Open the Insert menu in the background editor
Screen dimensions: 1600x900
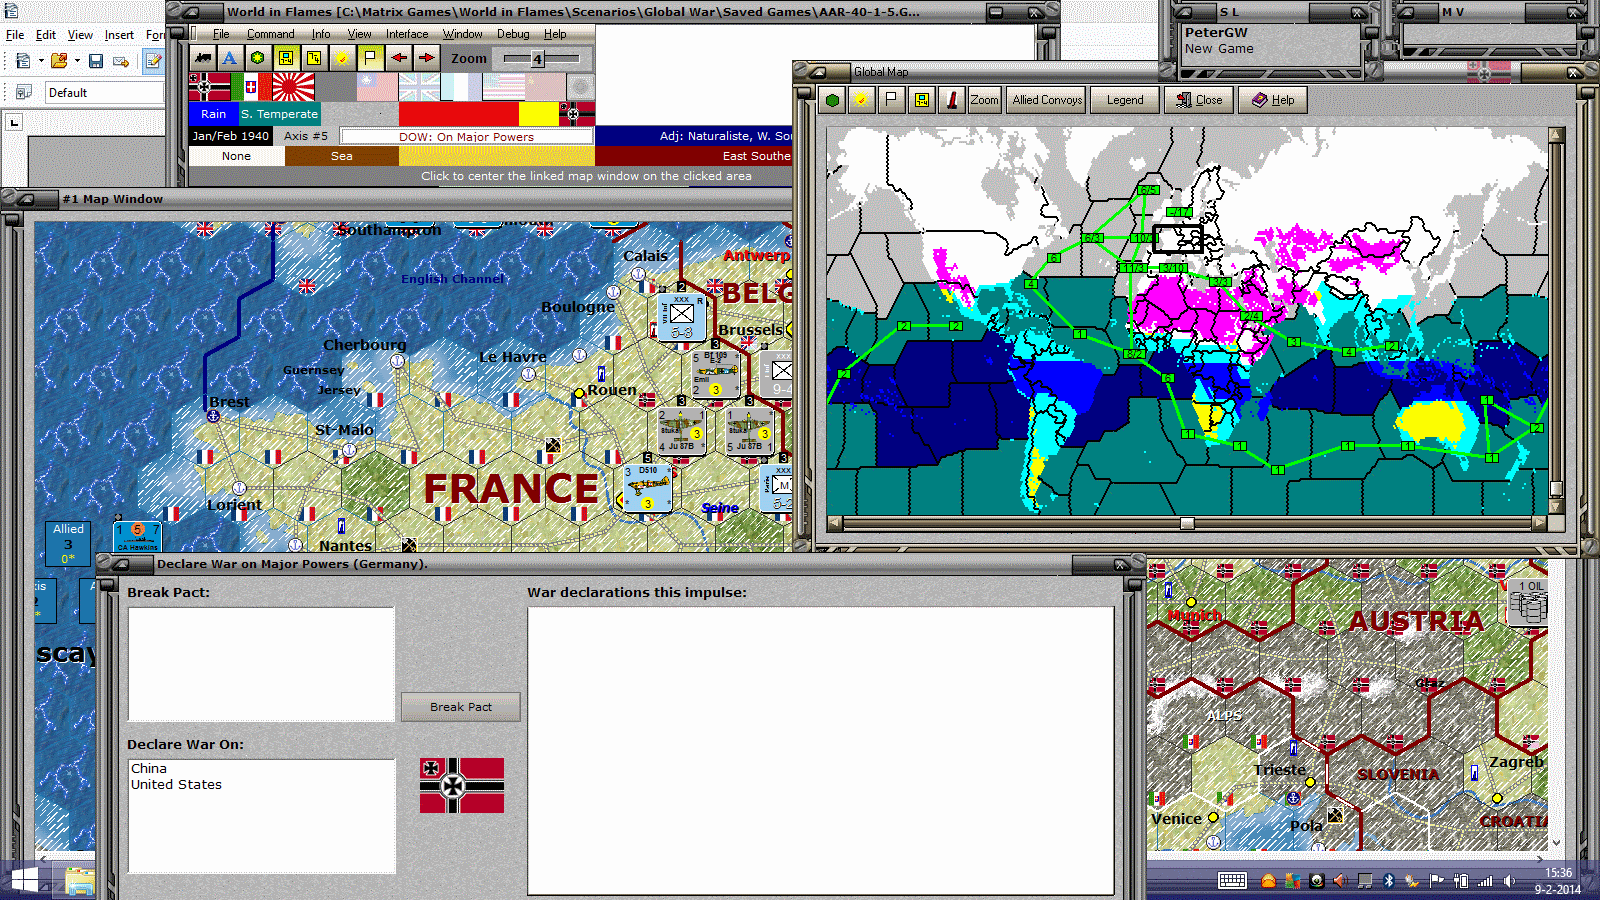pyautogui.click(x=119, y=35)
